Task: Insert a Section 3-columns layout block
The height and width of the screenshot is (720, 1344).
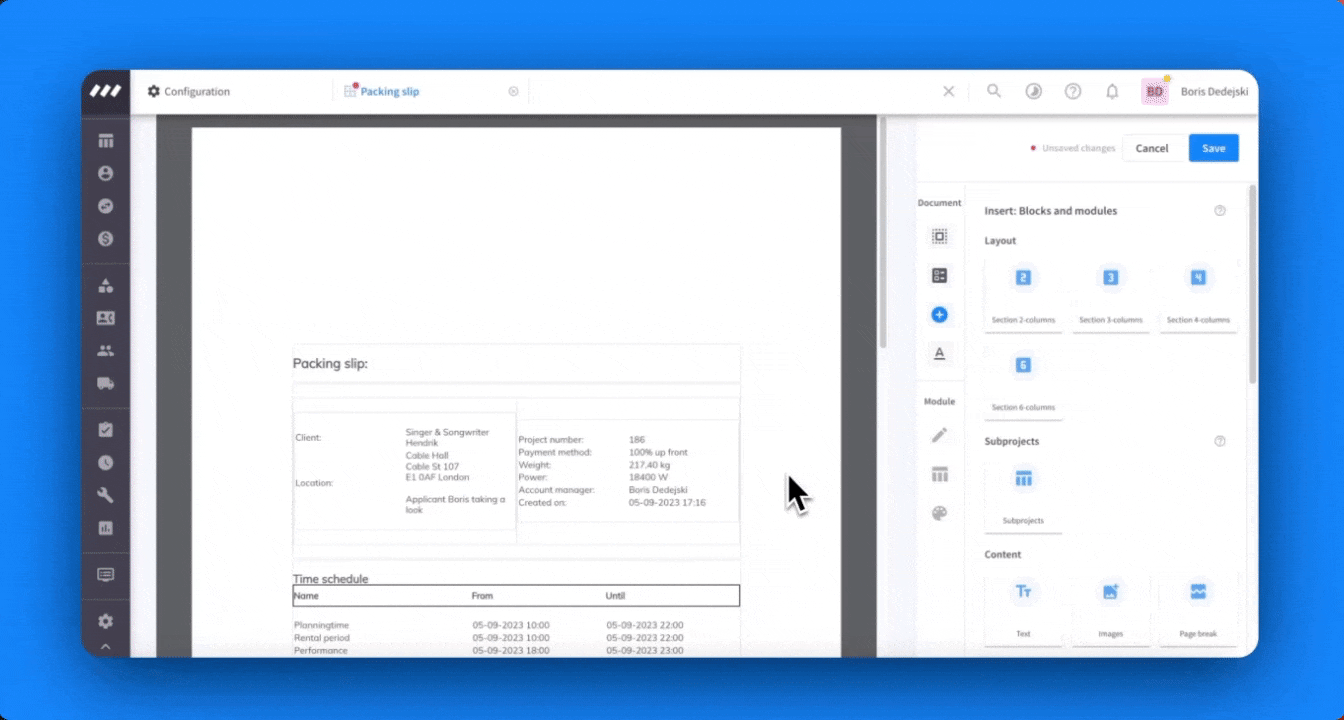Action: [1110, 295]
